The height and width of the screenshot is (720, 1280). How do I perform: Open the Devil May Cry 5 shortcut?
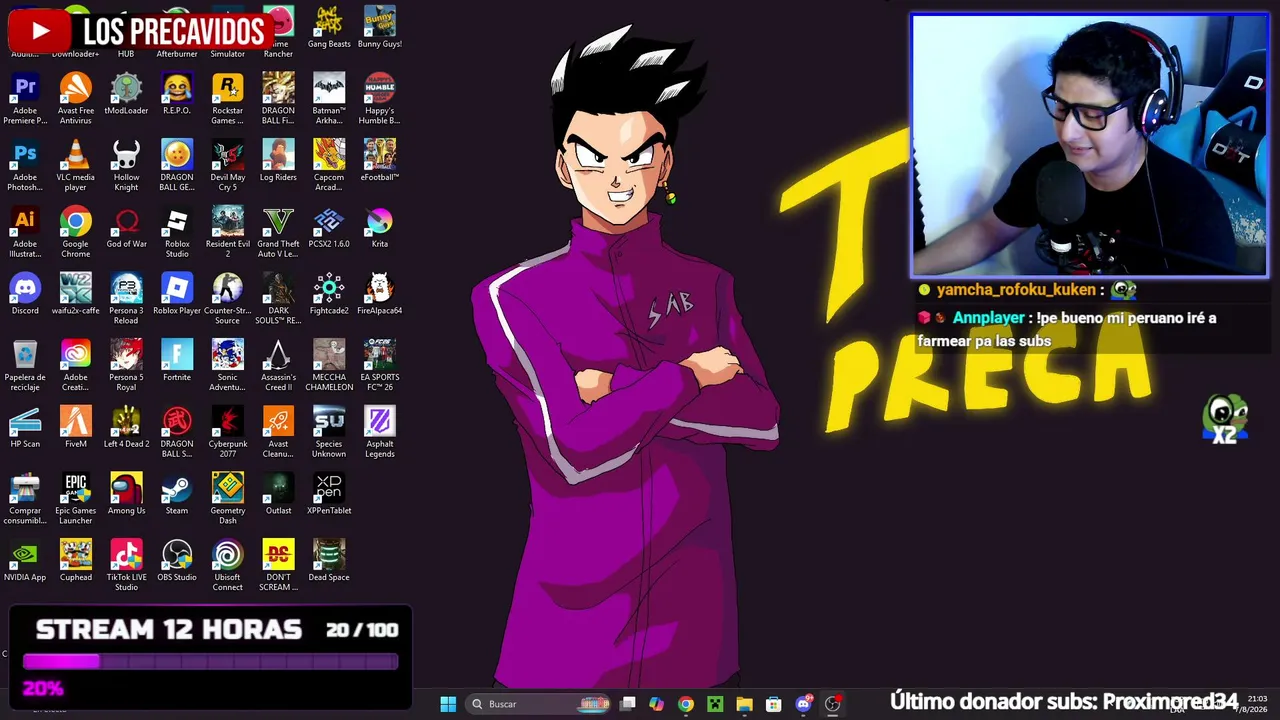pos(228,166)
